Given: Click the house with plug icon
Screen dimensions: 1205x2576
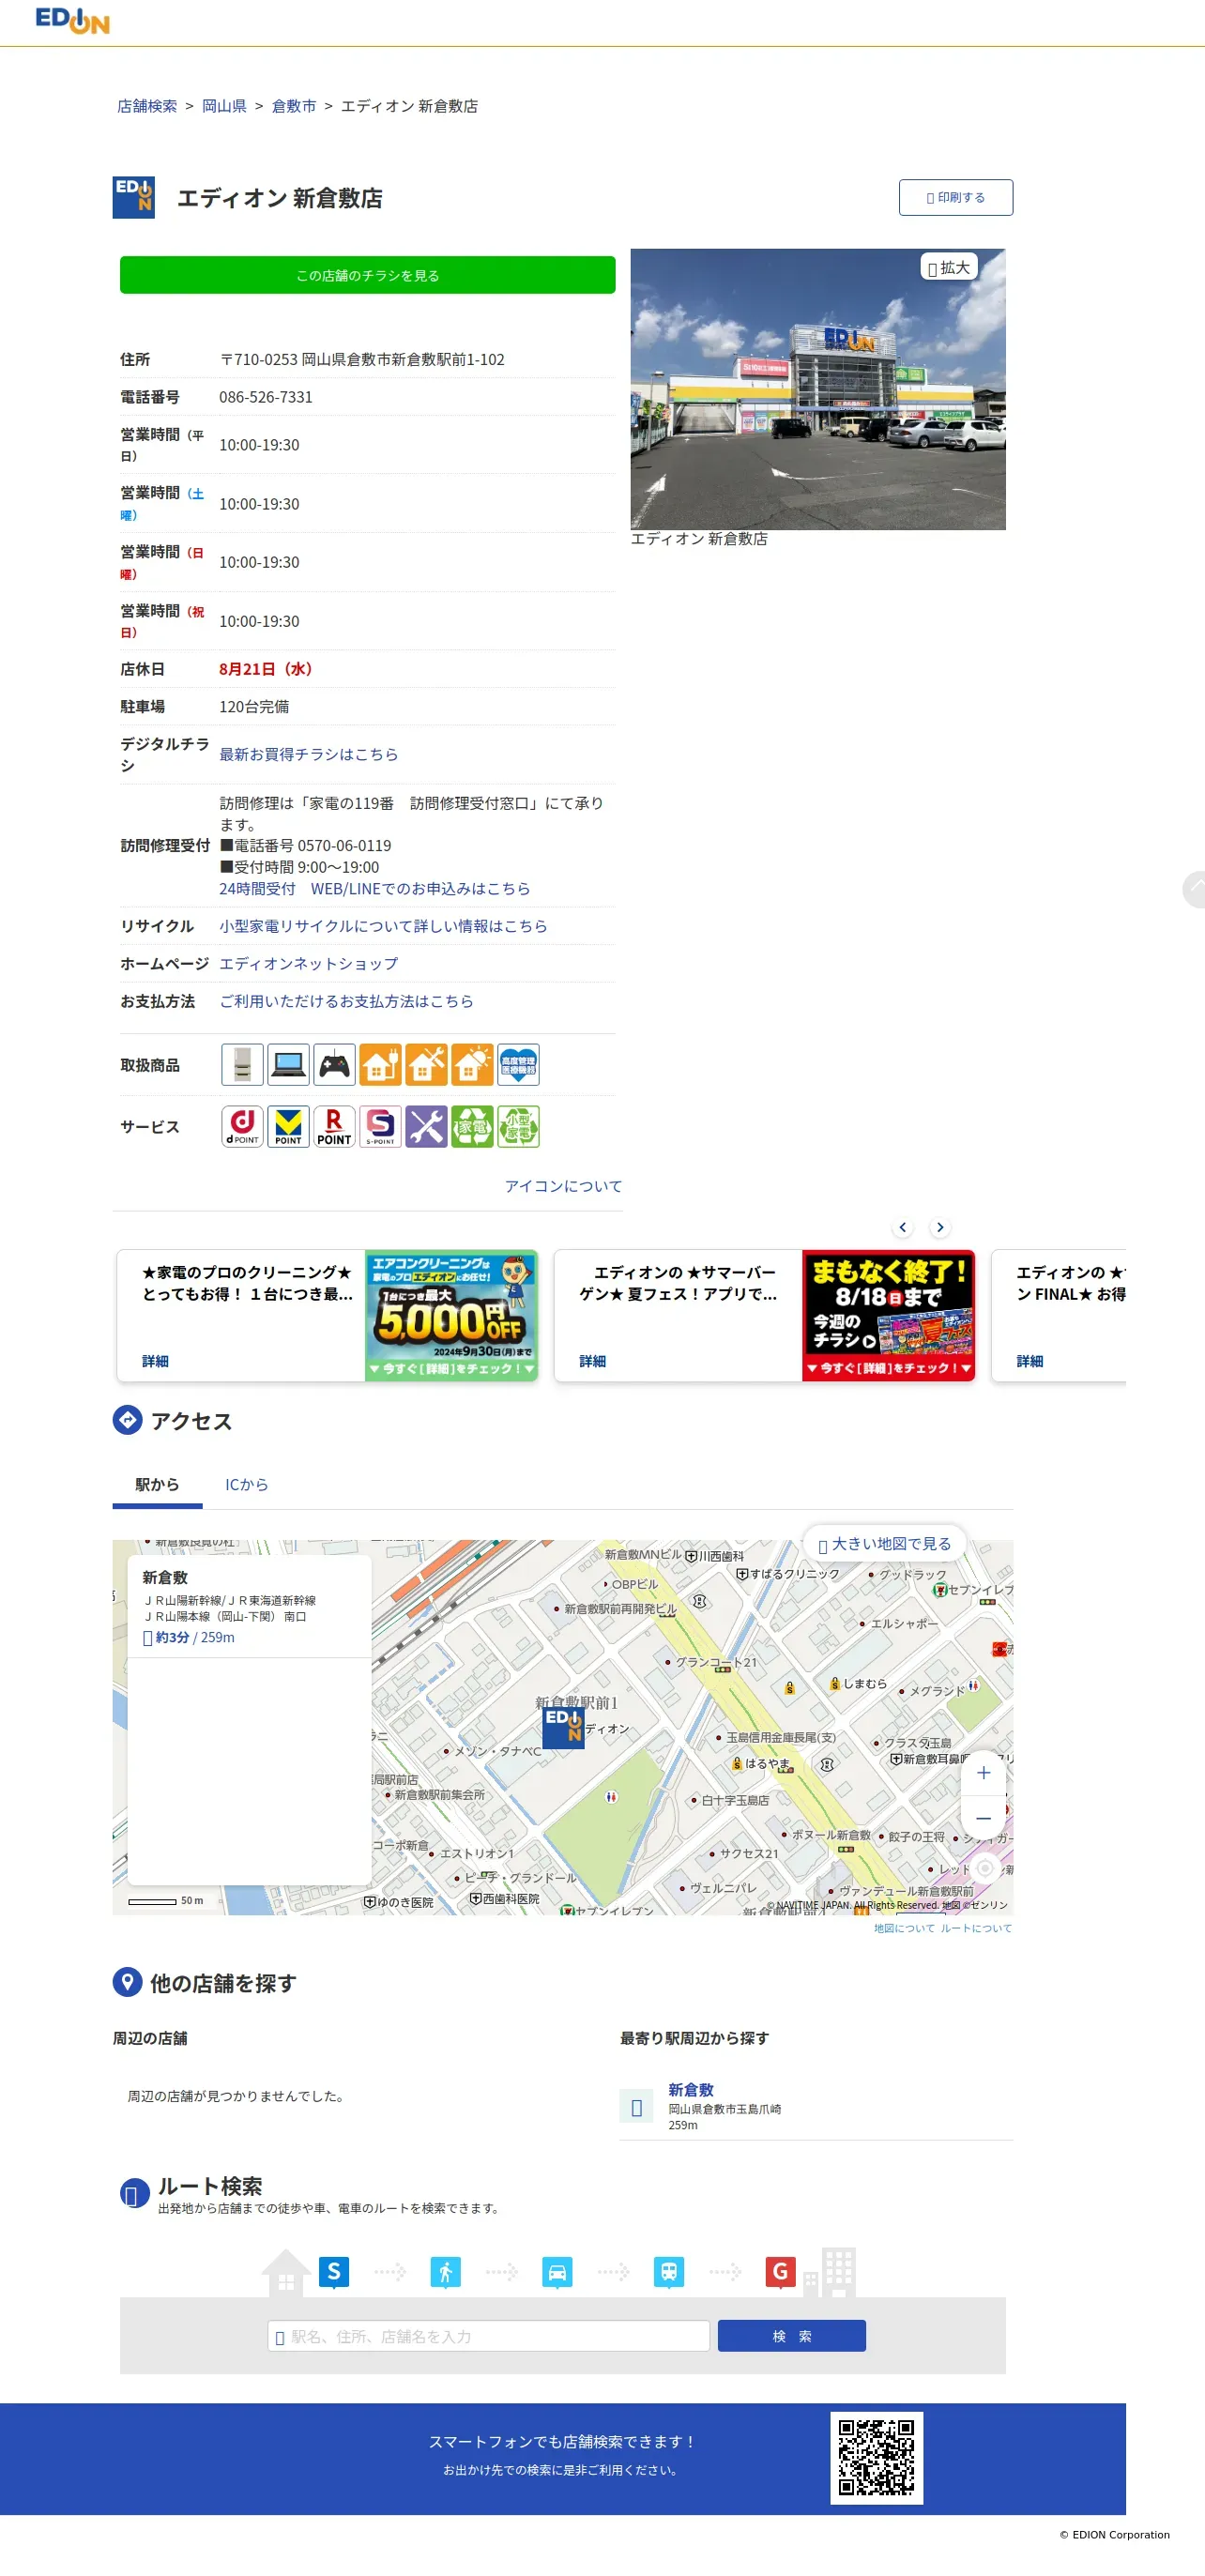Looking at the screenshot, I should point(380,1065).
